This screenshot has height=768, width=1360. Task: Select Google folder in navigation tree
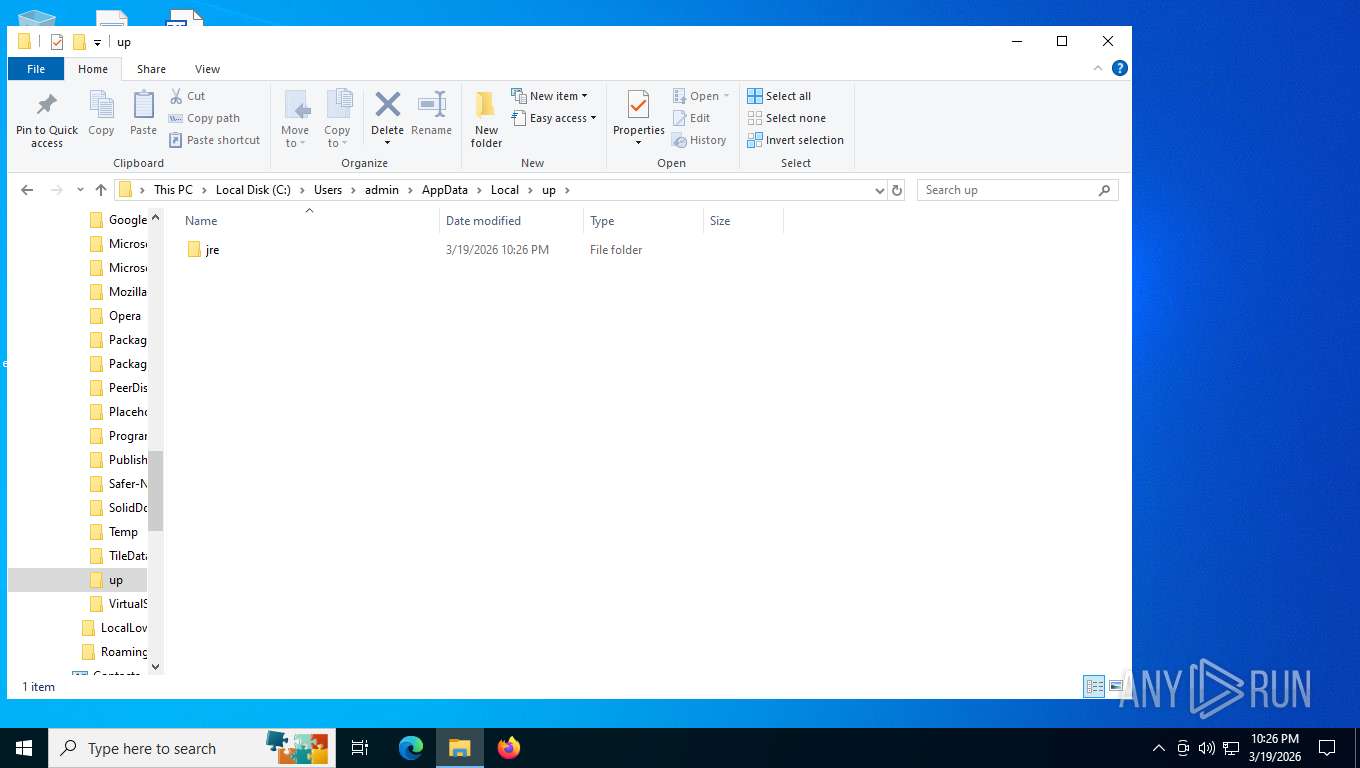coord(127,220)
